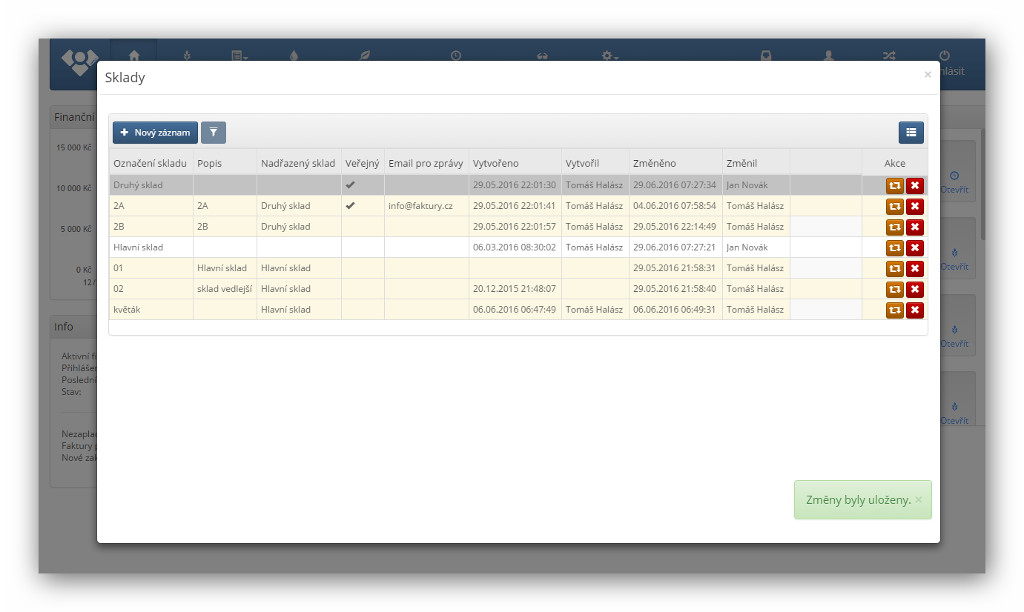Screen dimensions: 1024x612
Task: Click the column list icon button
Action: [910, 132]
